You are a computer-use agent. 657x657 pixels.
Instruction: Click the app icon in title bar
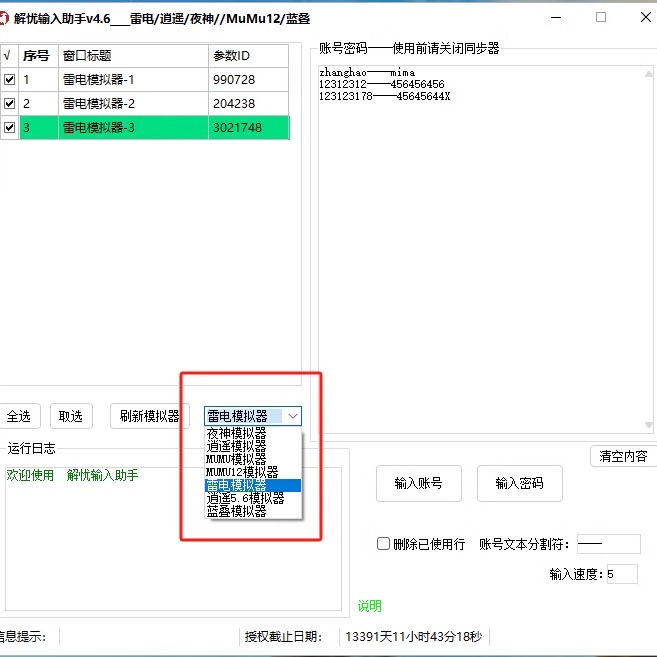[x=3, y=18]
